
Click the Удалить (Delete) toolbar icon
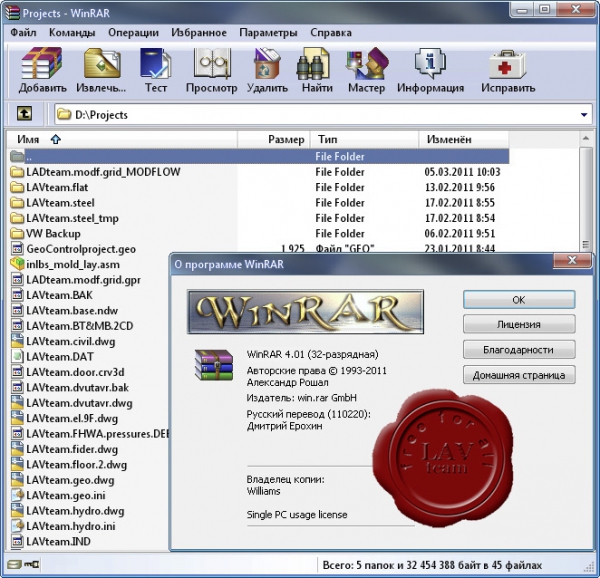tap(267, 63)
